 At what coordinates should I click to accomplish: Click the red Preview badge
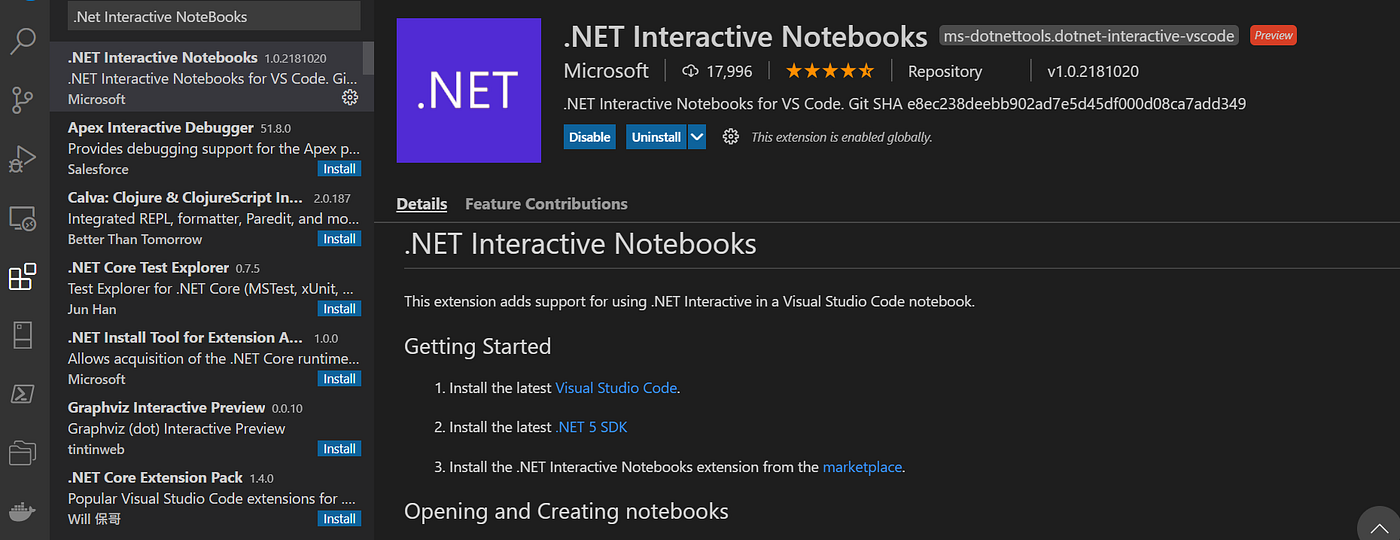[1273, 35]
